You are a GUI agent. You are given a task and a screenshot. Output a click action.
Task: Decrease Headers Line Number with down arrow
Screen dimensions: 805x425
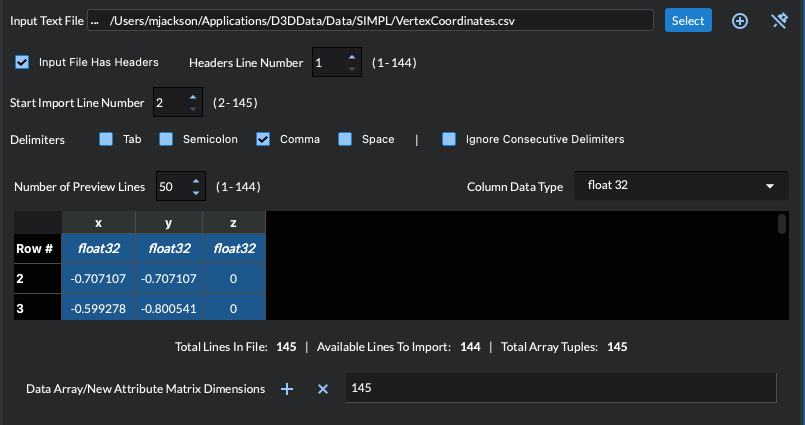(x=352, y=68)
